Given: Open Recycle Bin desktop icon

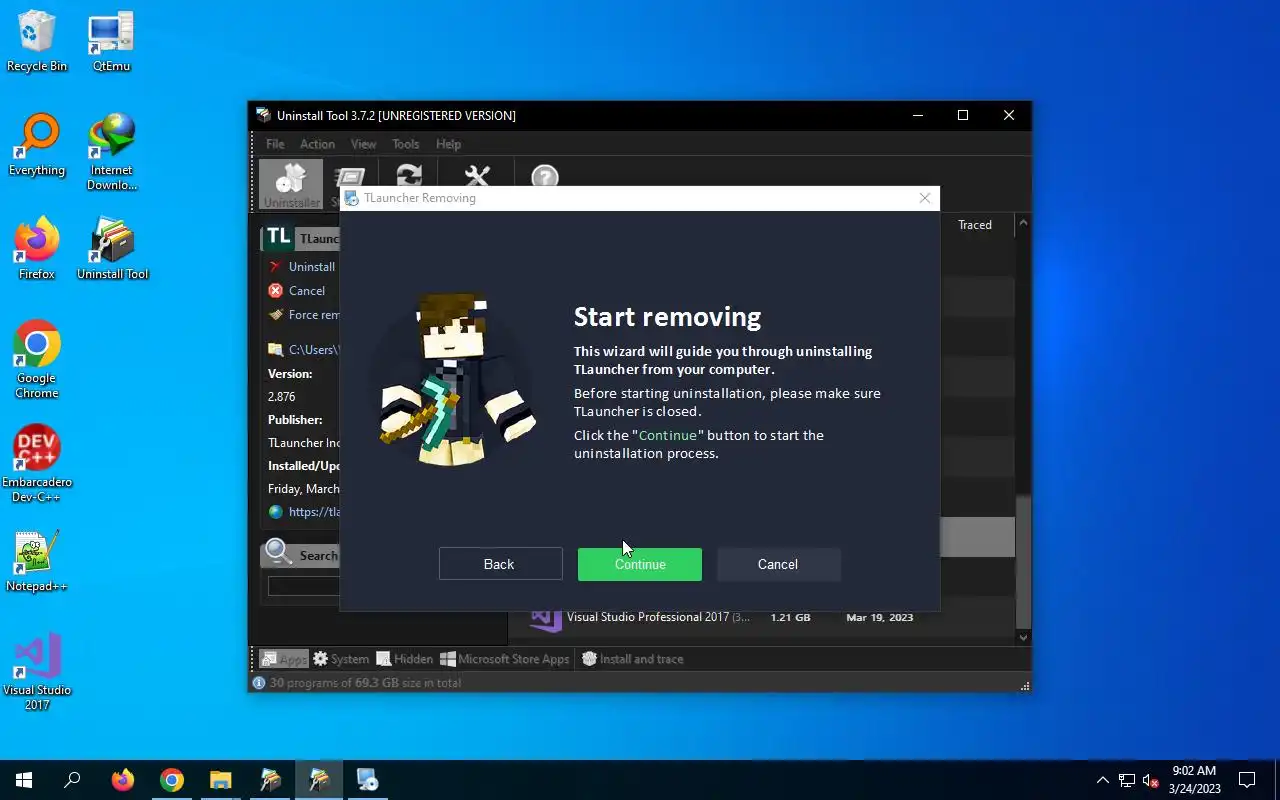Looking at the screenshot, I should tap(37, 42).
